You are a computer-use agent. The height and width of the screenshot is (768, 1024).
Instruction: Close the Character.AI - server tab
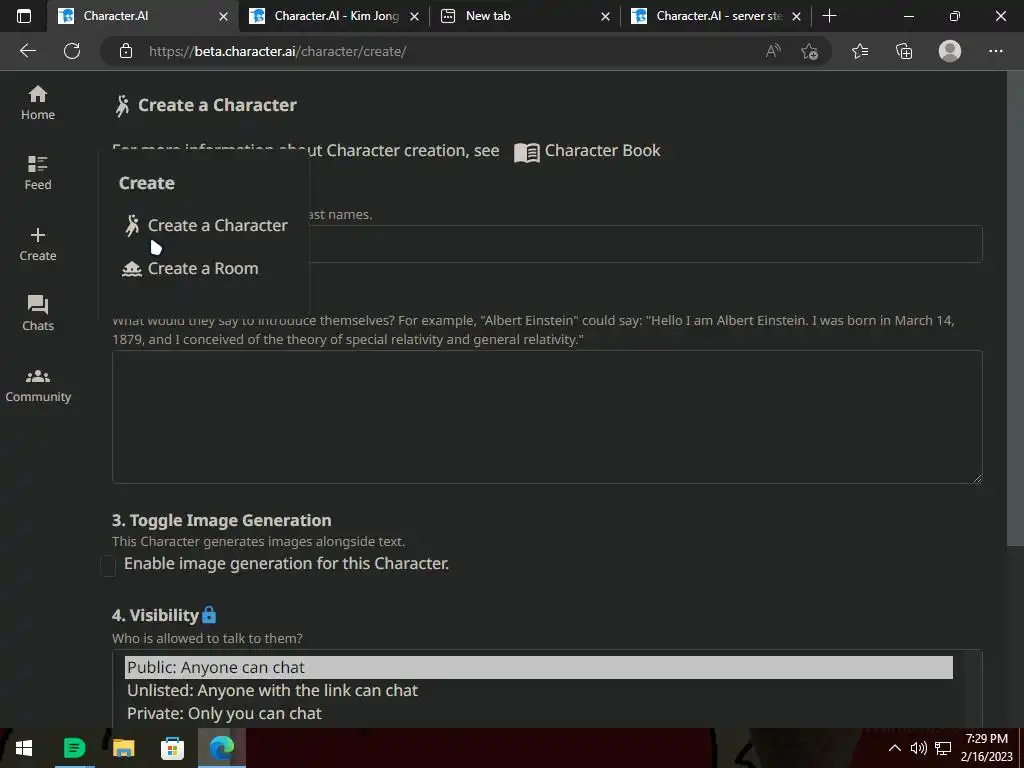(796, 16)
